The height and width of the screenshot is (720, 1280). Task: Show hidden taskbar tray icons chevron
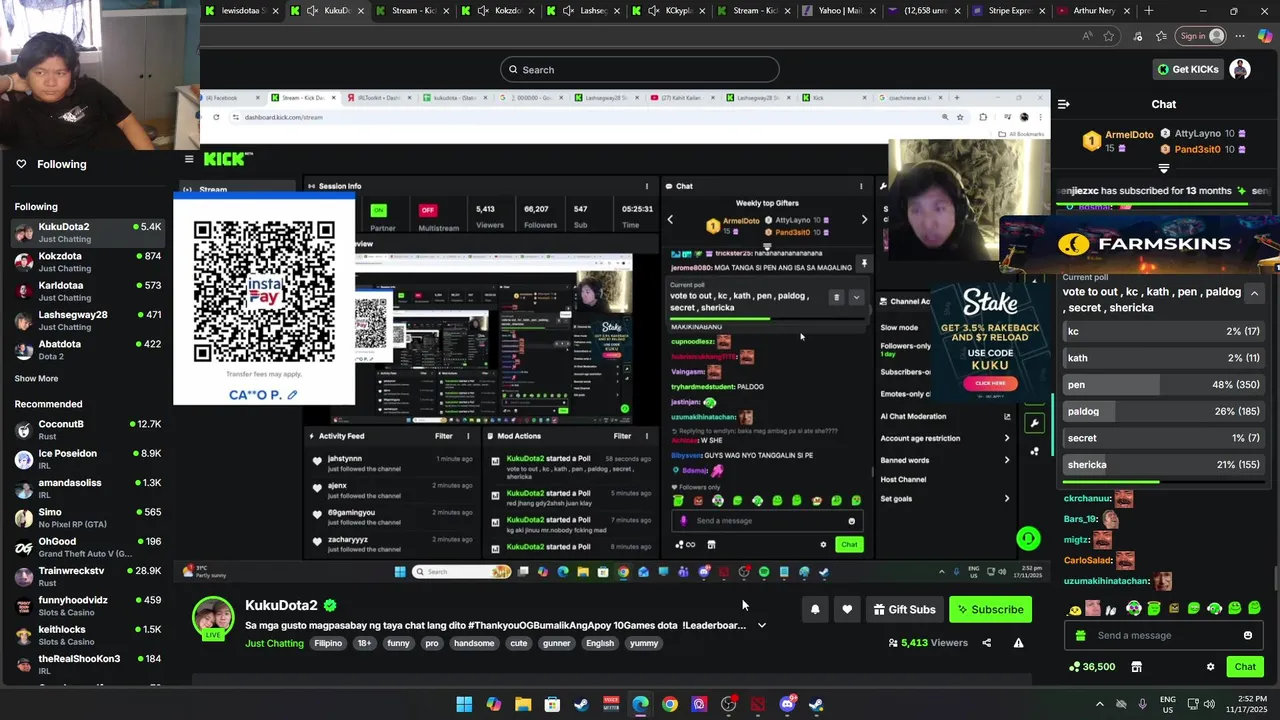[1099, 704]
